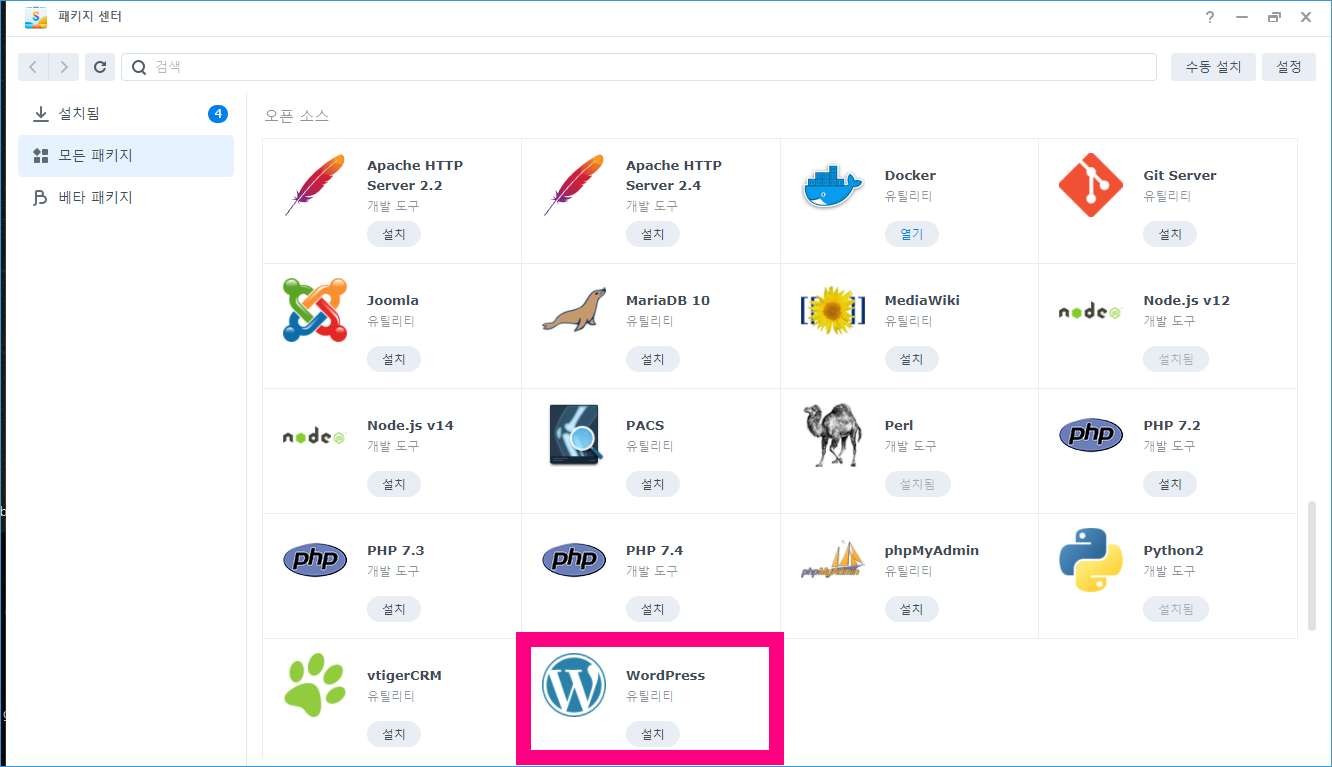Select the MediaWiki sunflower icon
This screenshot has width=1332, height=767.
(x=832, y=310)
